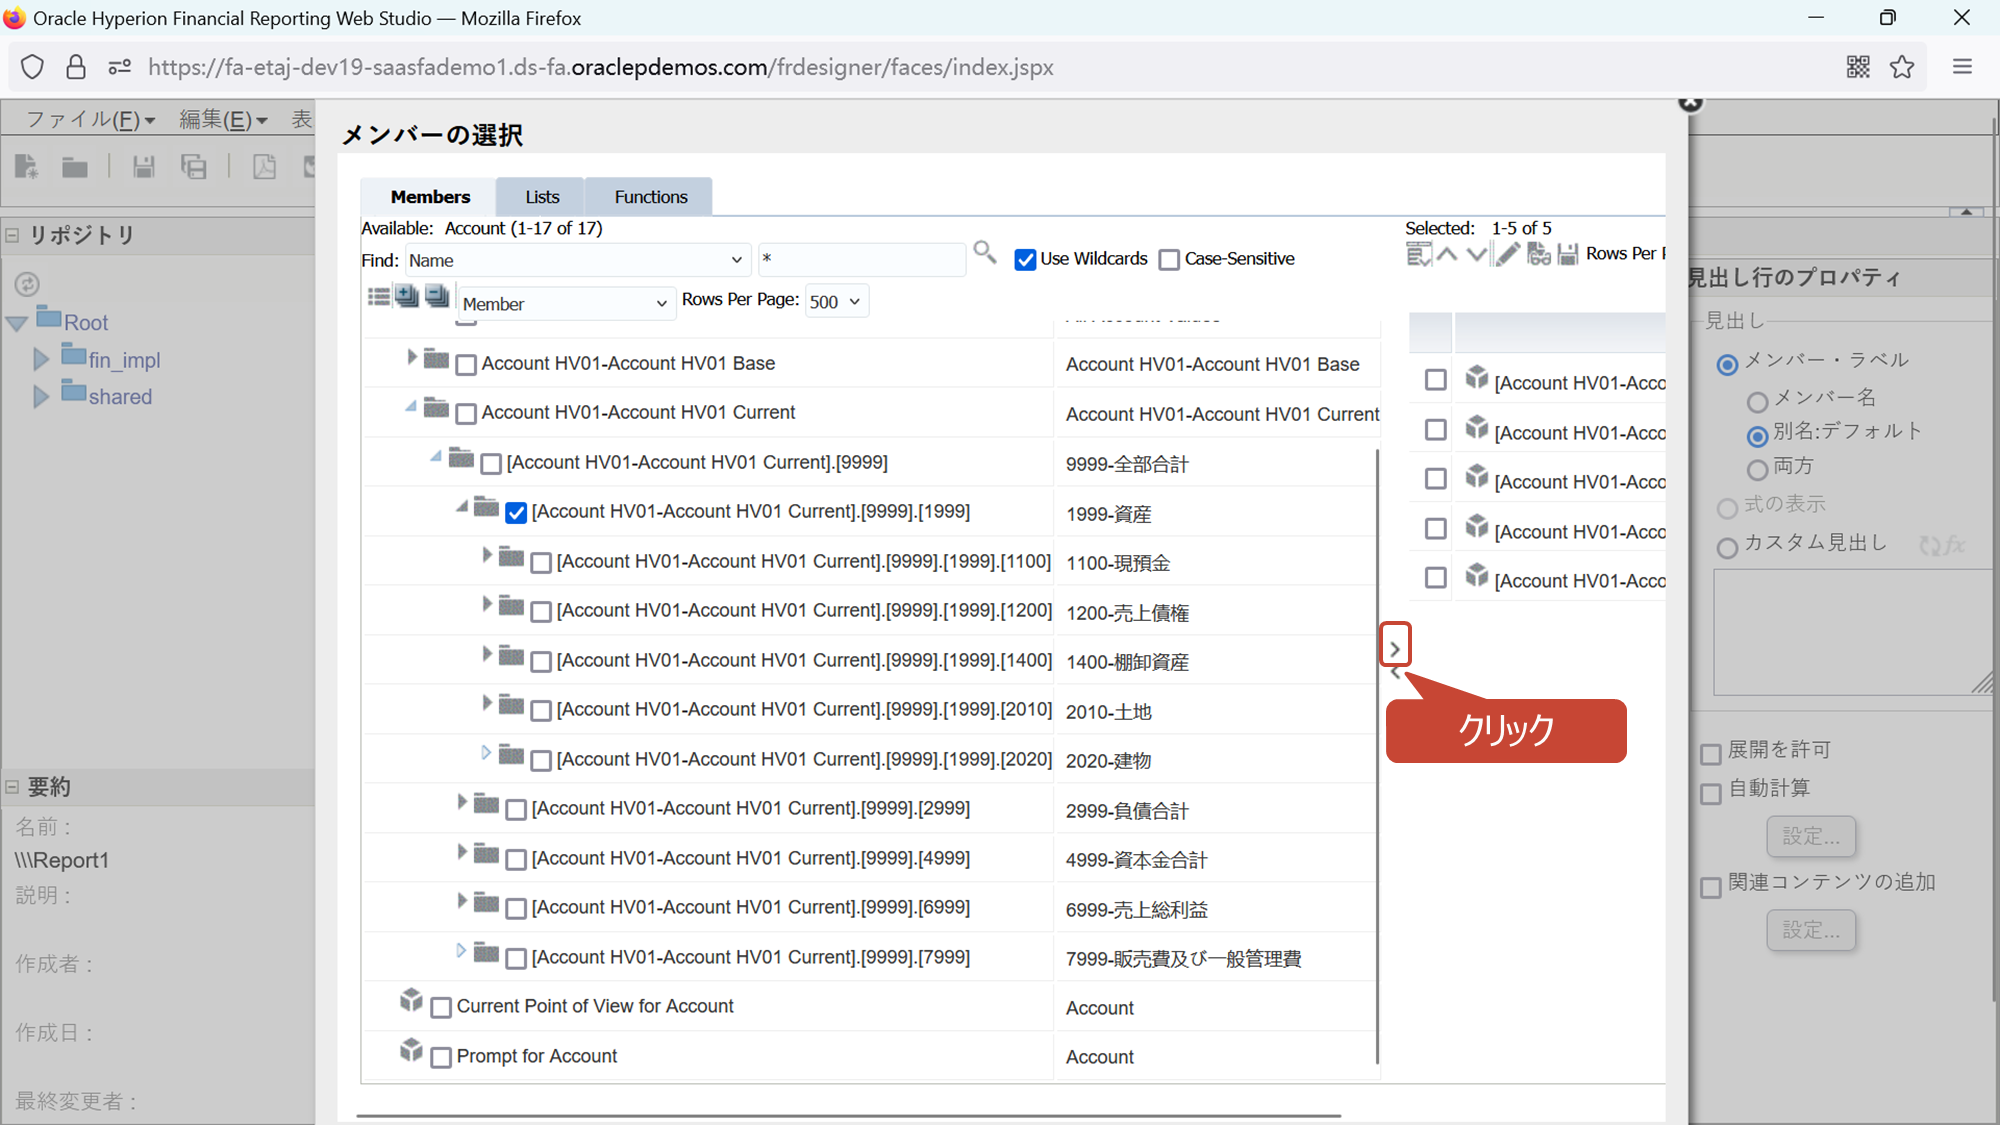The image size is (2000, 1125).
Task: Click the search magnifier icon beside Find field
Action: [x=984, y=253]
